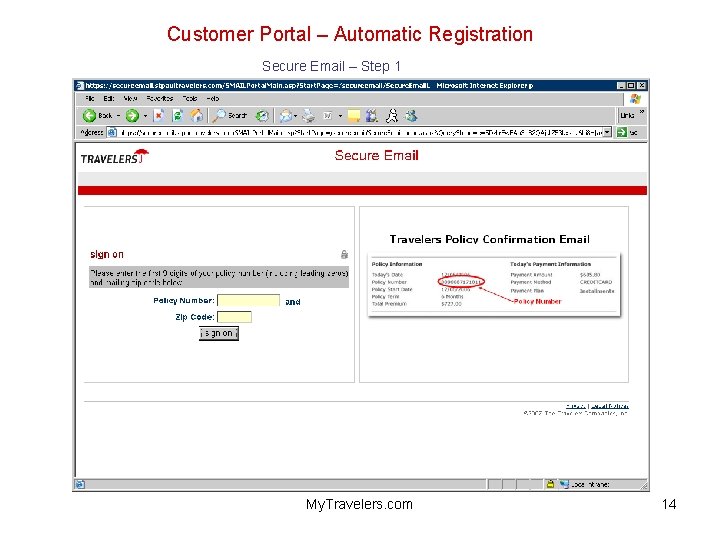This screenshot has height=540, width=720.
Task: Click the sign on section heading
Action: (107, 254)
